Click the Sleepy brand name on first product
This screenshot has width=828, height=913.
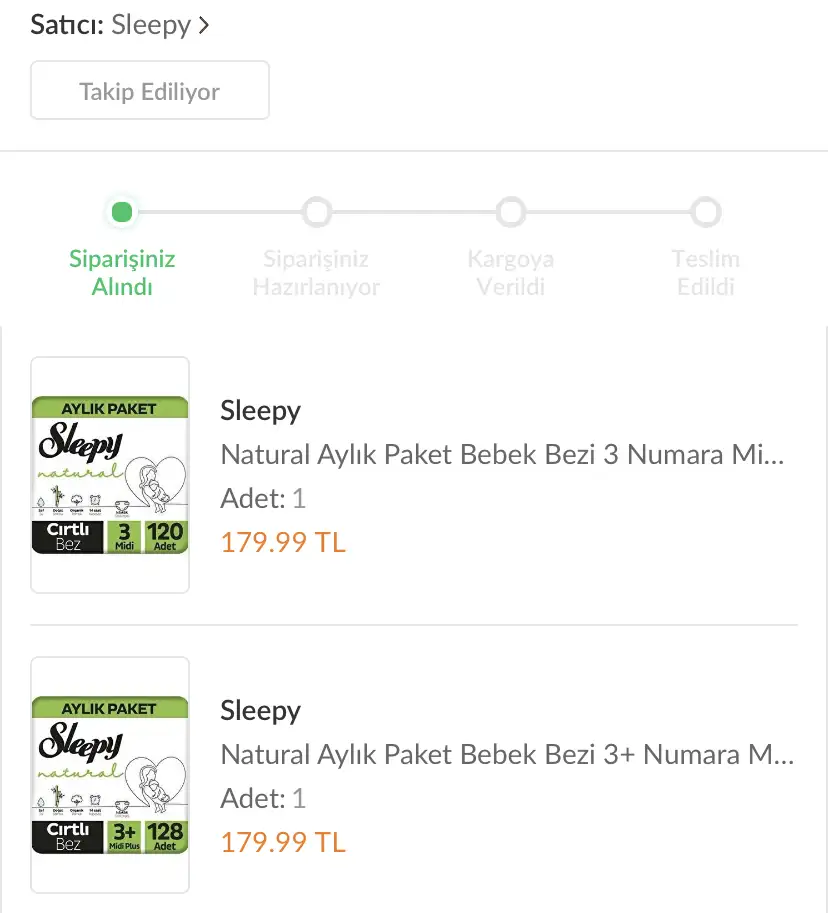coord(260,411)
